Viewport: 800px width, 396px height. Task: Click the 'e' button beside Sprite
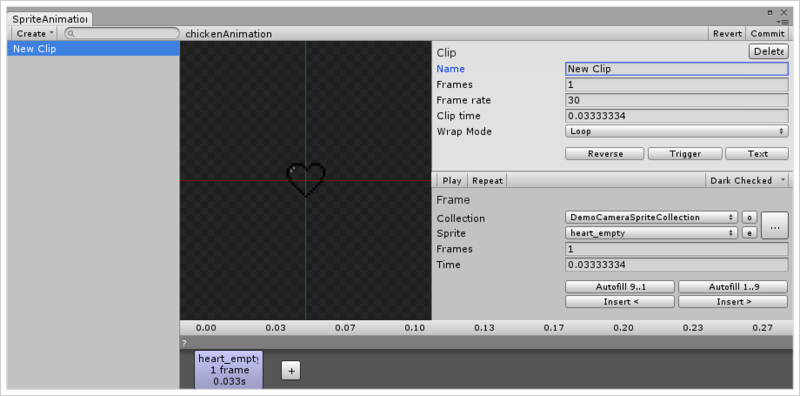749,233
